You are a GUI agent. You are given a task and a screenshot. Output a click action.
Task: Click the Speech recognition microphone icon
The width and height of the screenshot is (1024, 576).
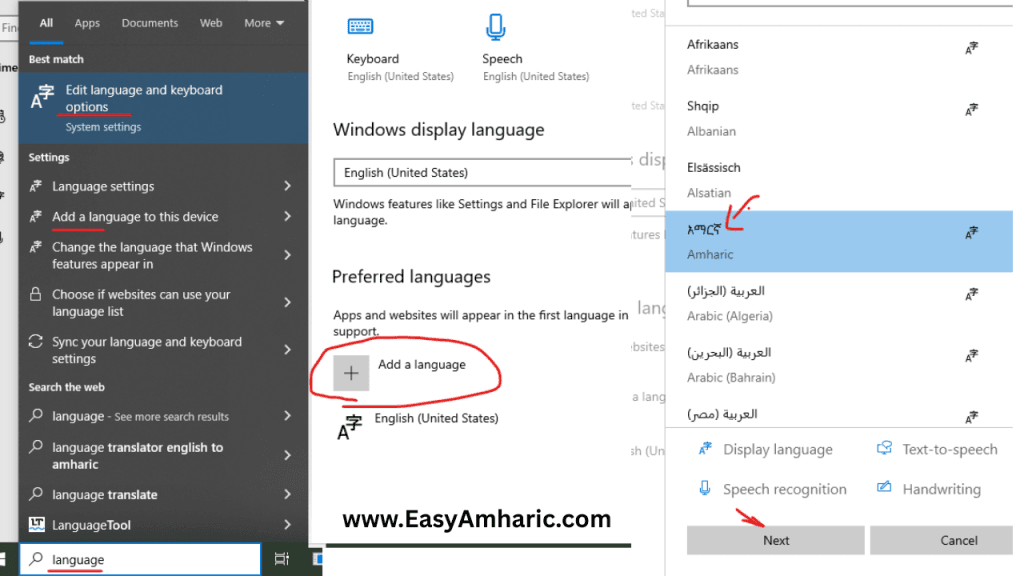tap(707, 489)
